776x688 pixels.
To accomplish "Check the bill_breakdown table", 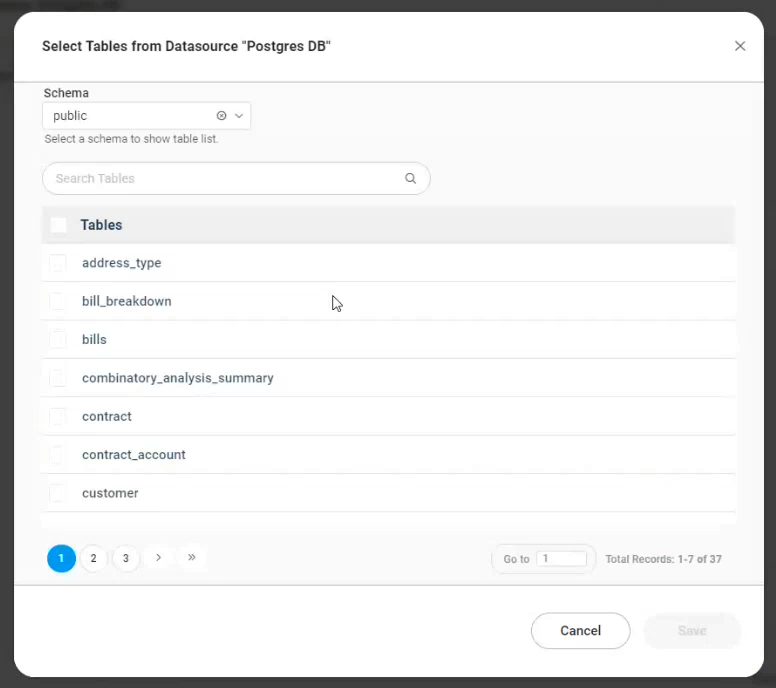I will 58,301.
